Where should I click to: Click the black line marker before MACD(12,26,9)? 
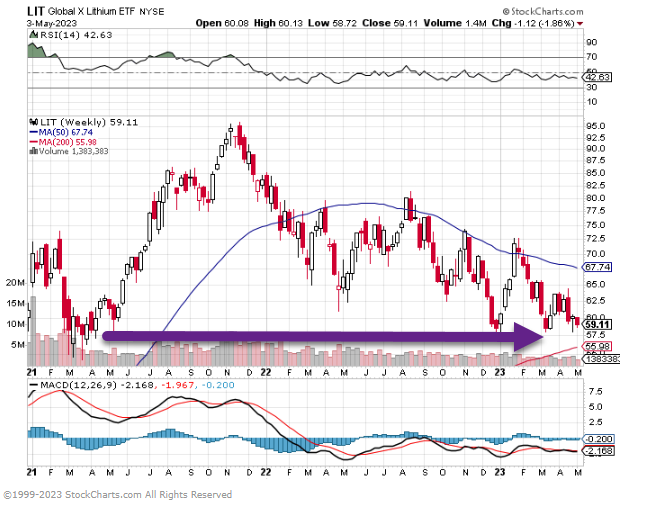pyautogui.click(x=34, y=385)
